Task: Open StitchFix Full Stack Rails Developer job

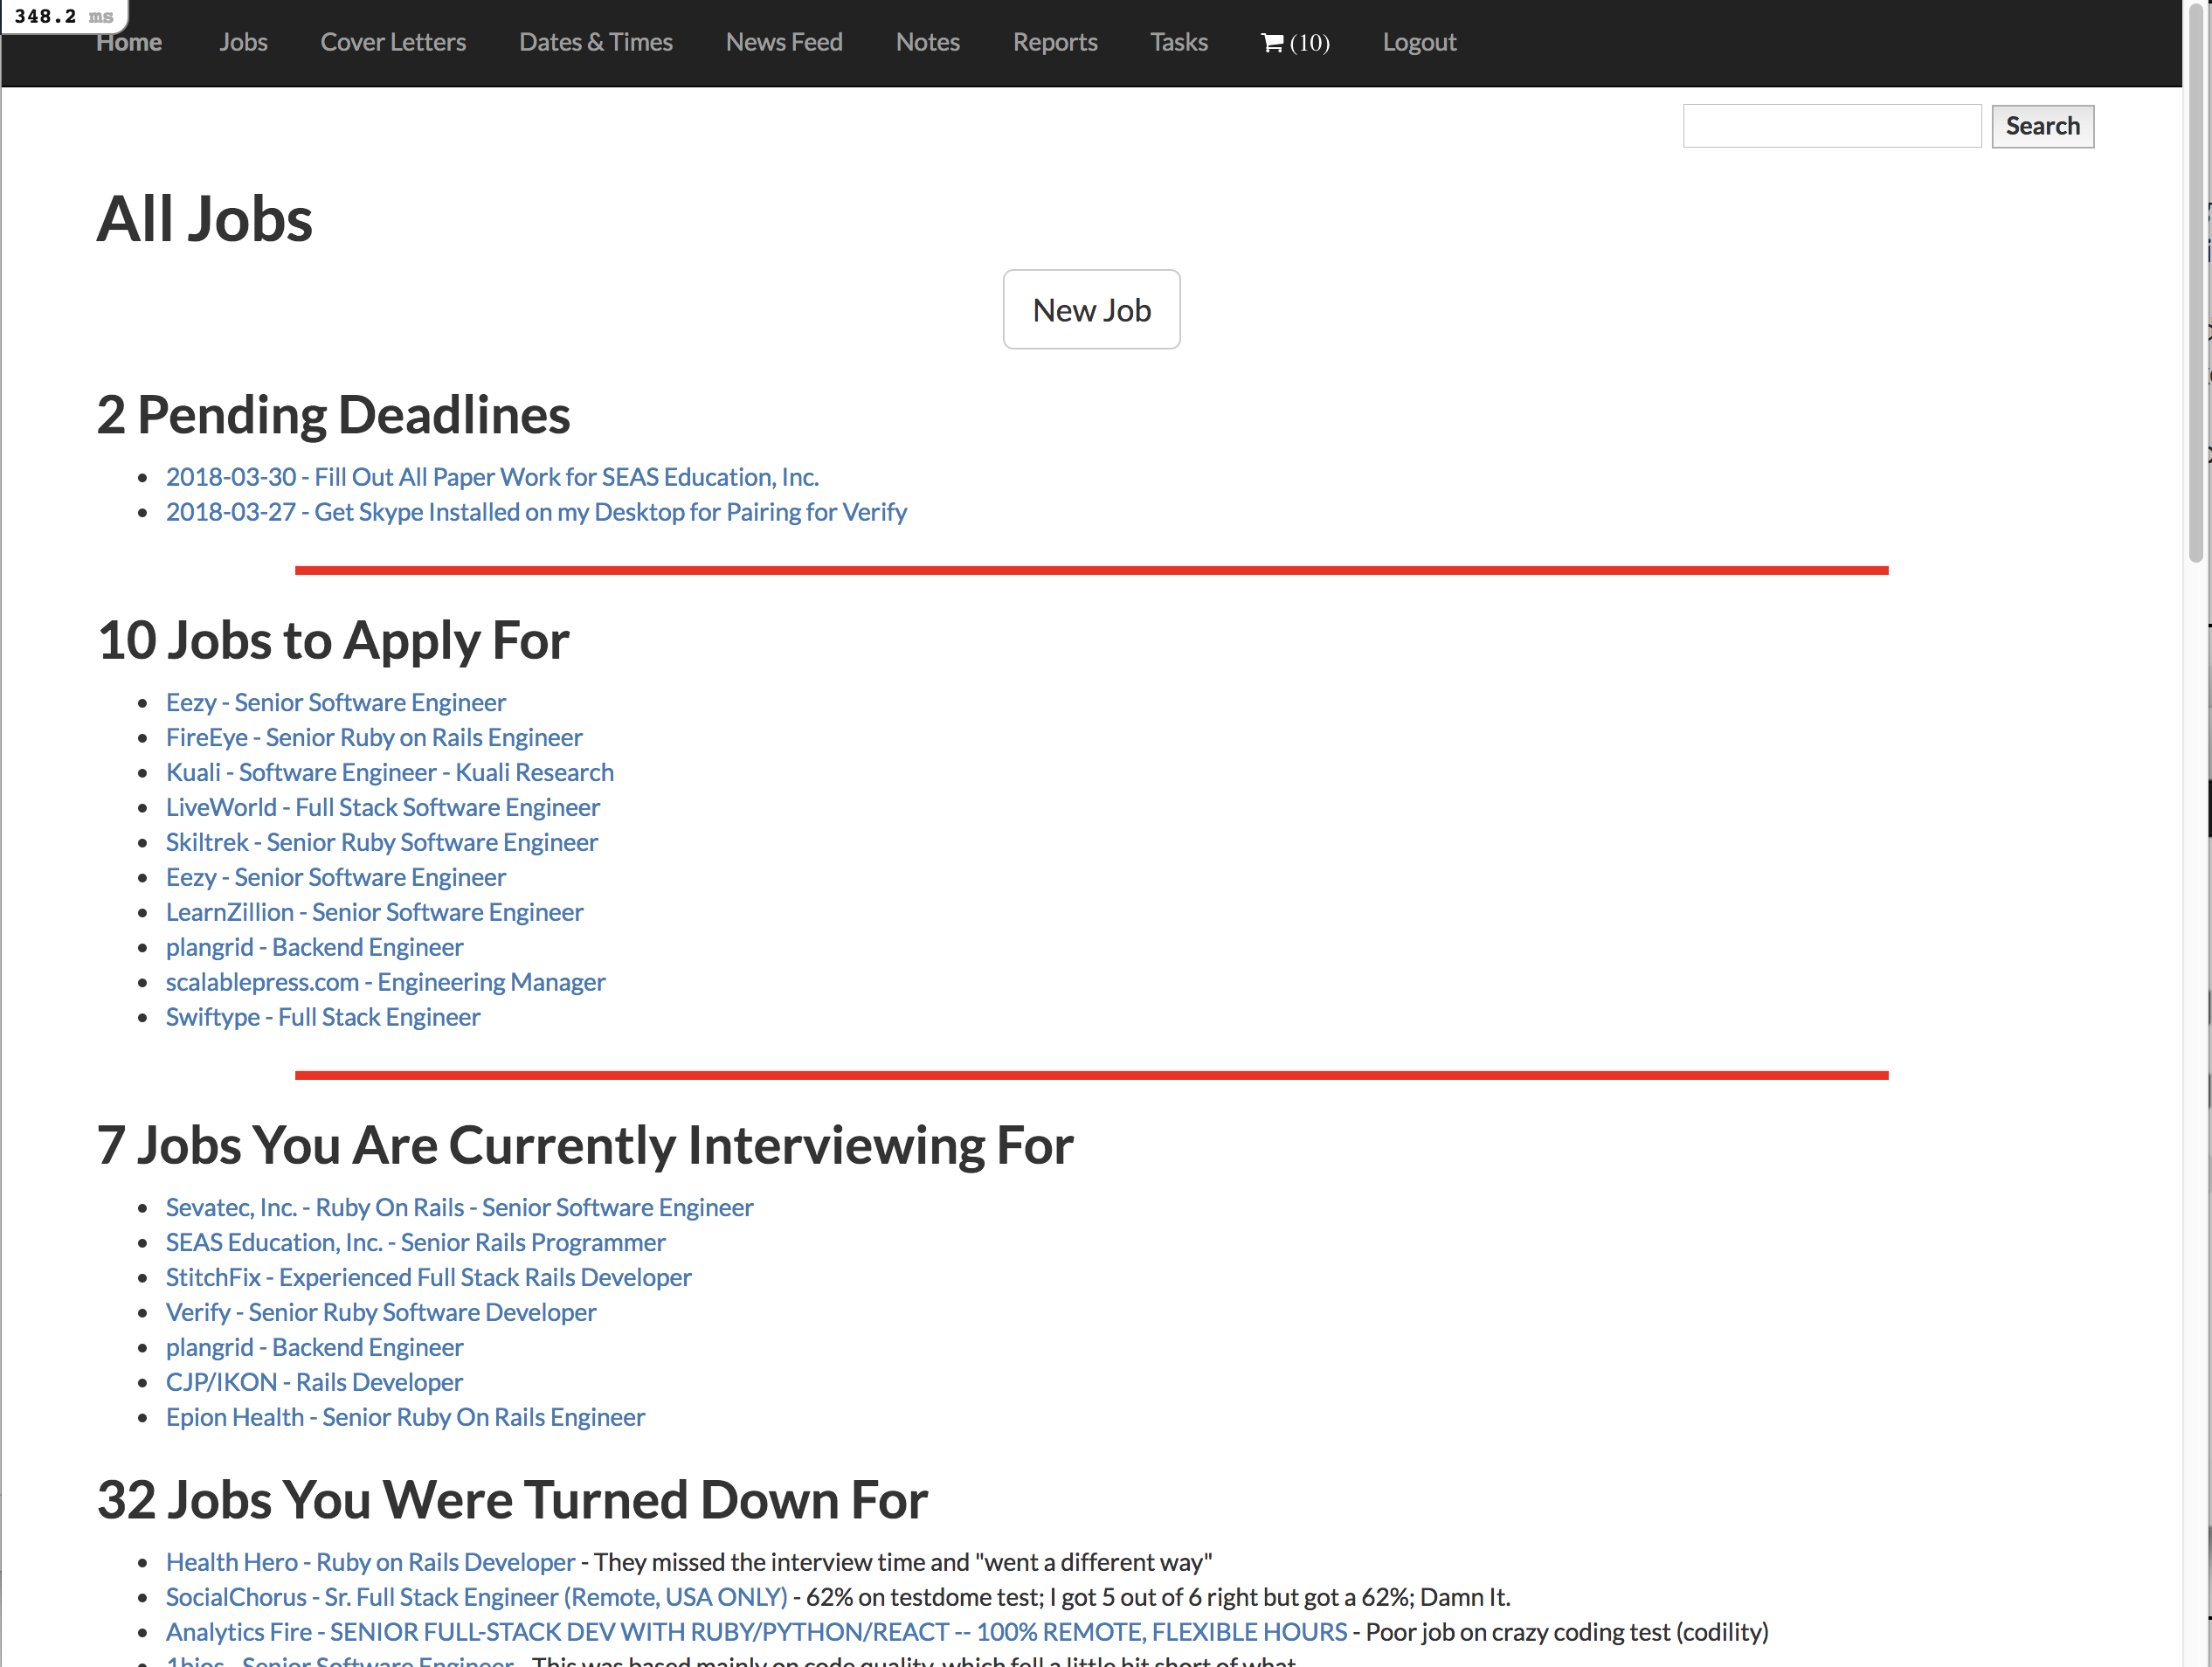Action: [428, 1277]
